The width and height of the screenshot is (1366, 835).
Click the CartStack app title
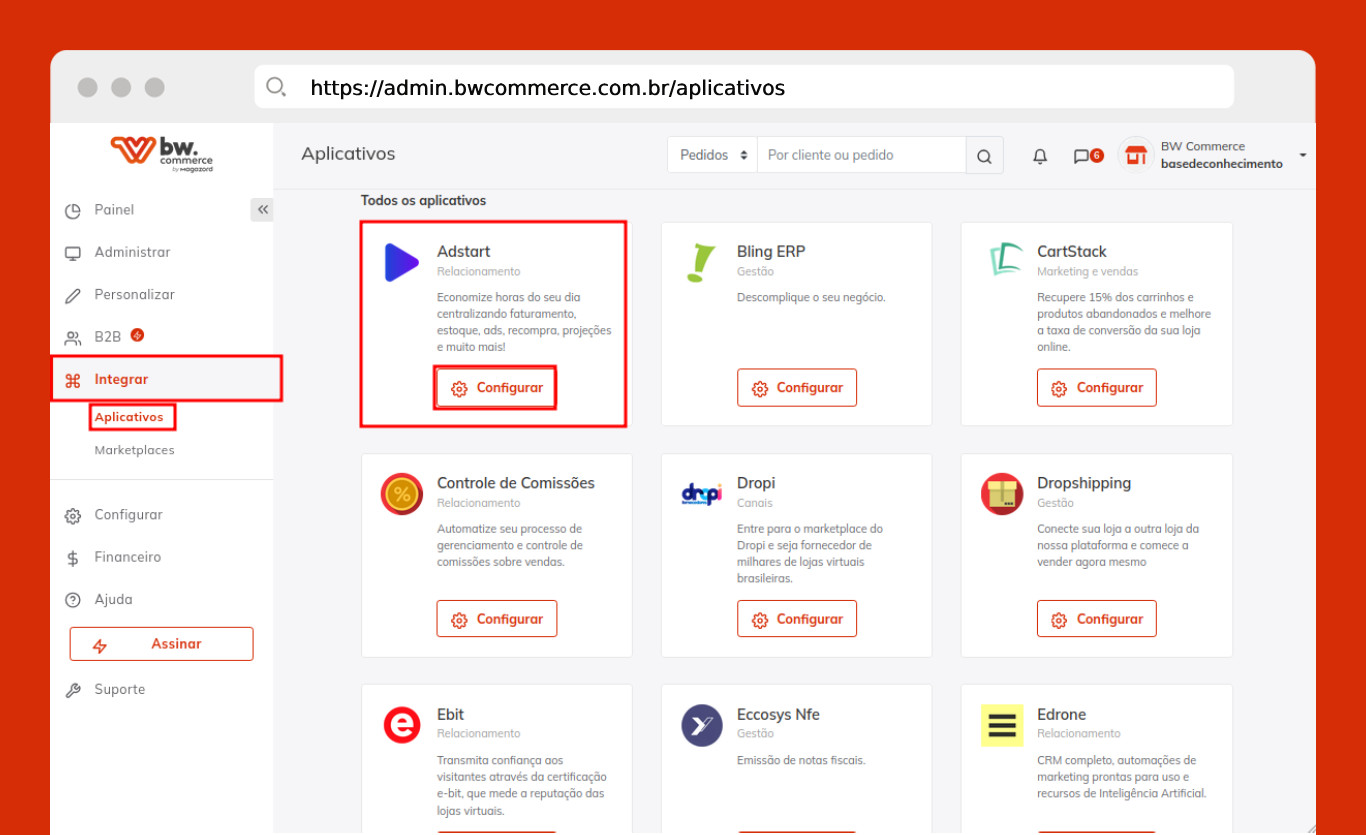point(1072,252)
